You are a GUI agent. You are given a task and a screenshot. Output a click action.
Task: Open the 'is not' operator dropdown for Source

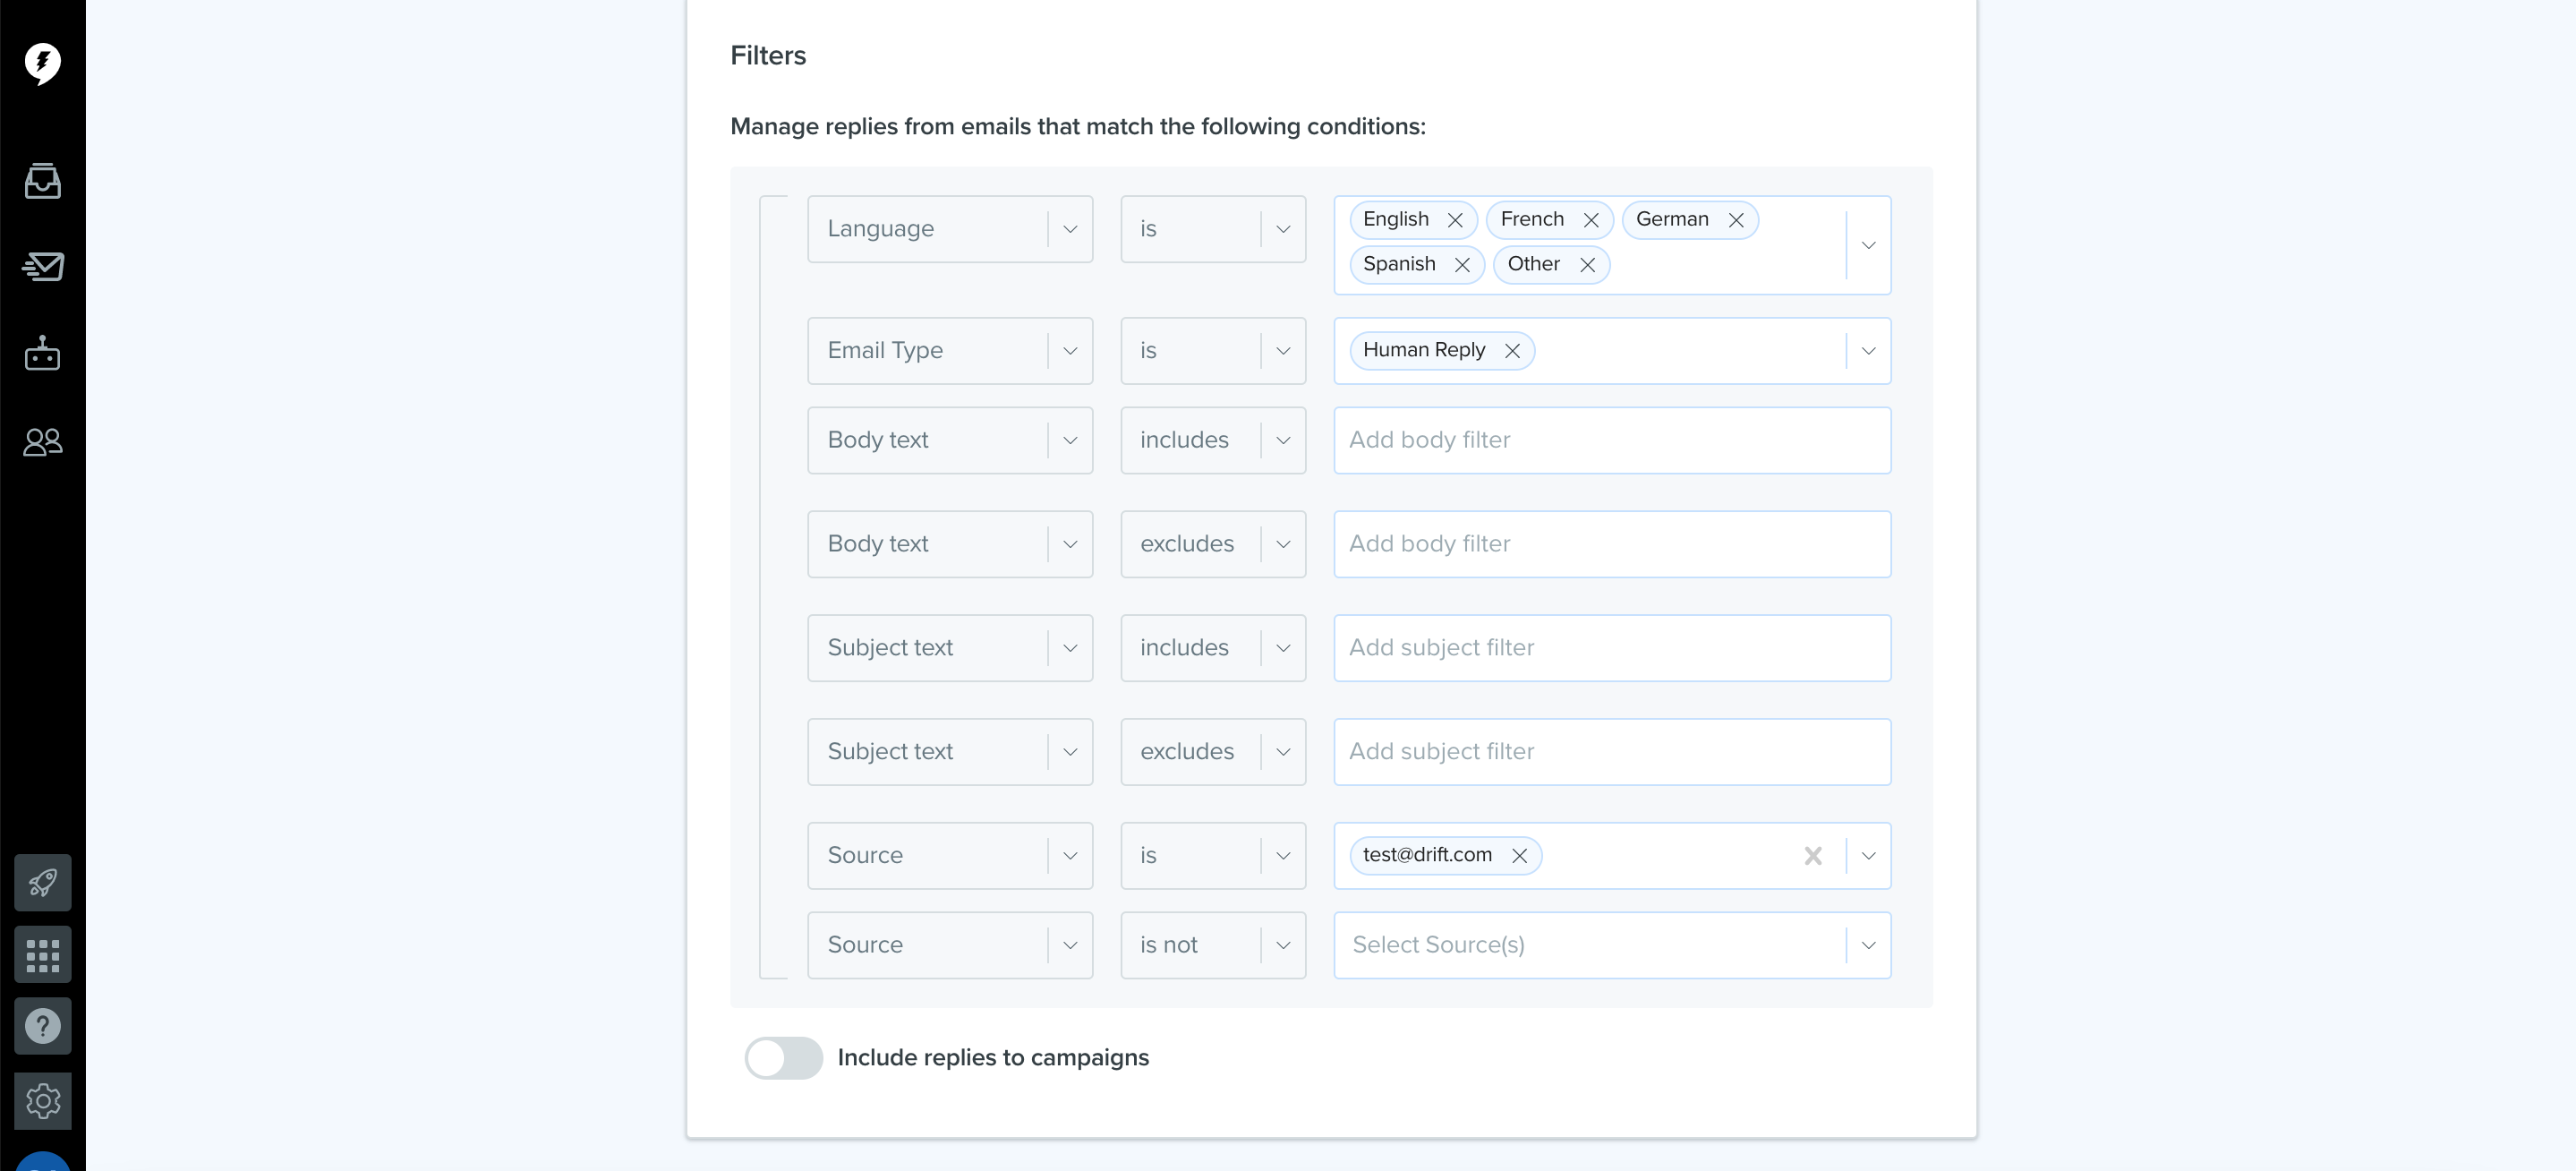pyautogui.click(x=1212, y=945)
